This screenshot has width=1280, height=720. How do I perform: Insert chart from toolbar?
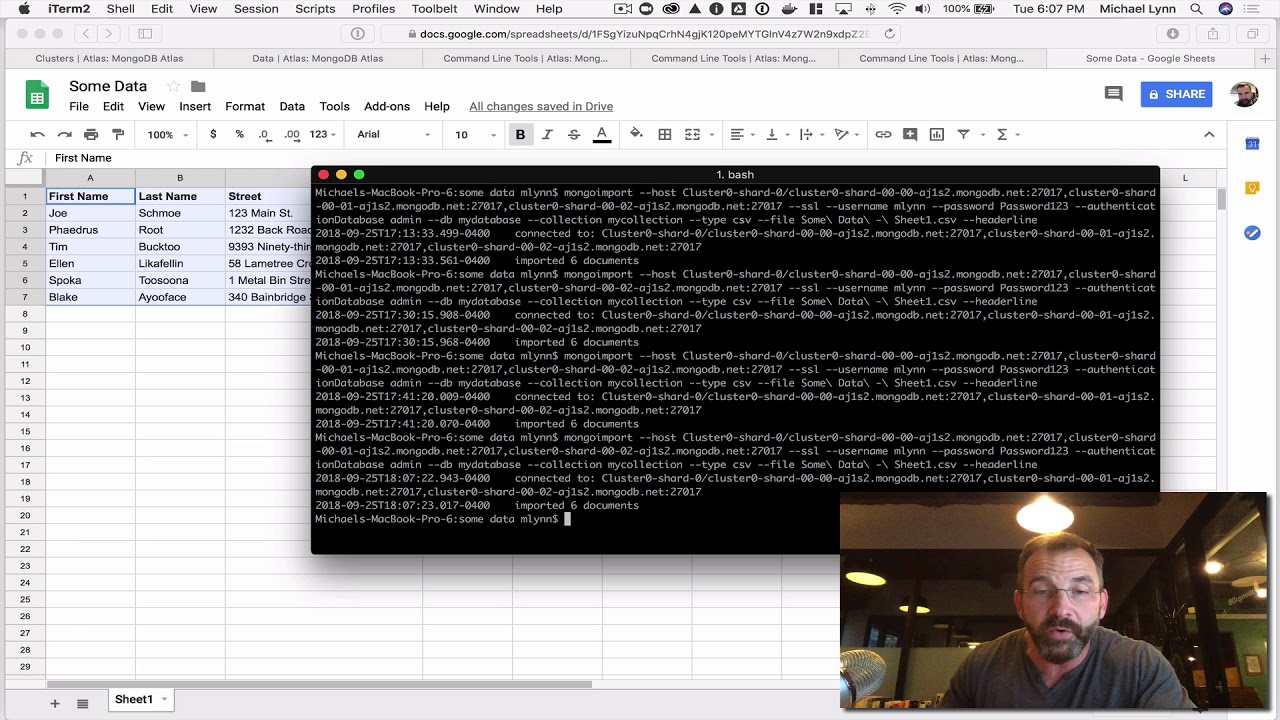[937, 134]
